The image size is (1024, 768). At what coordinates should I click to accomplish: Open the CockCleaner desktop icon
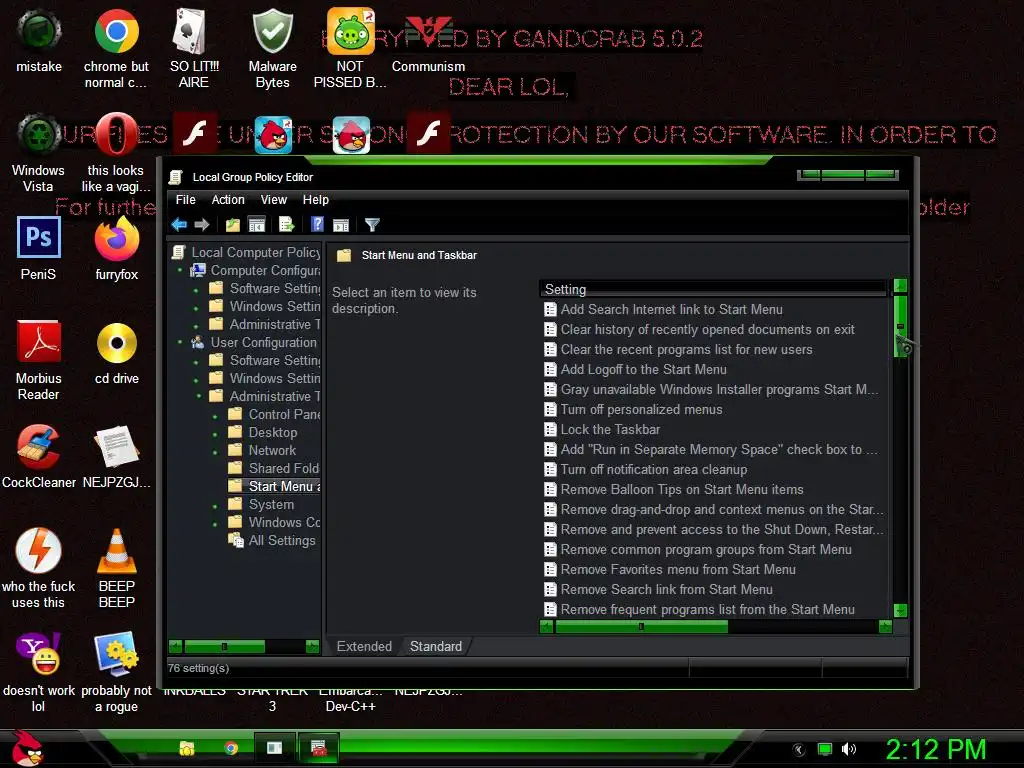pyautogui.click(x=39, y=456)
